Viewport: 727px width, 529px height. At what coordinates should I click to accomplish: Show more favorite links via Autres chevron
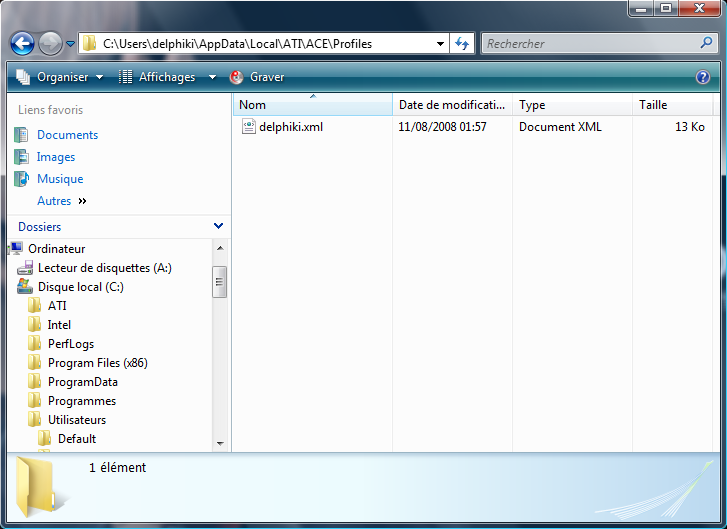click(82, 201)
